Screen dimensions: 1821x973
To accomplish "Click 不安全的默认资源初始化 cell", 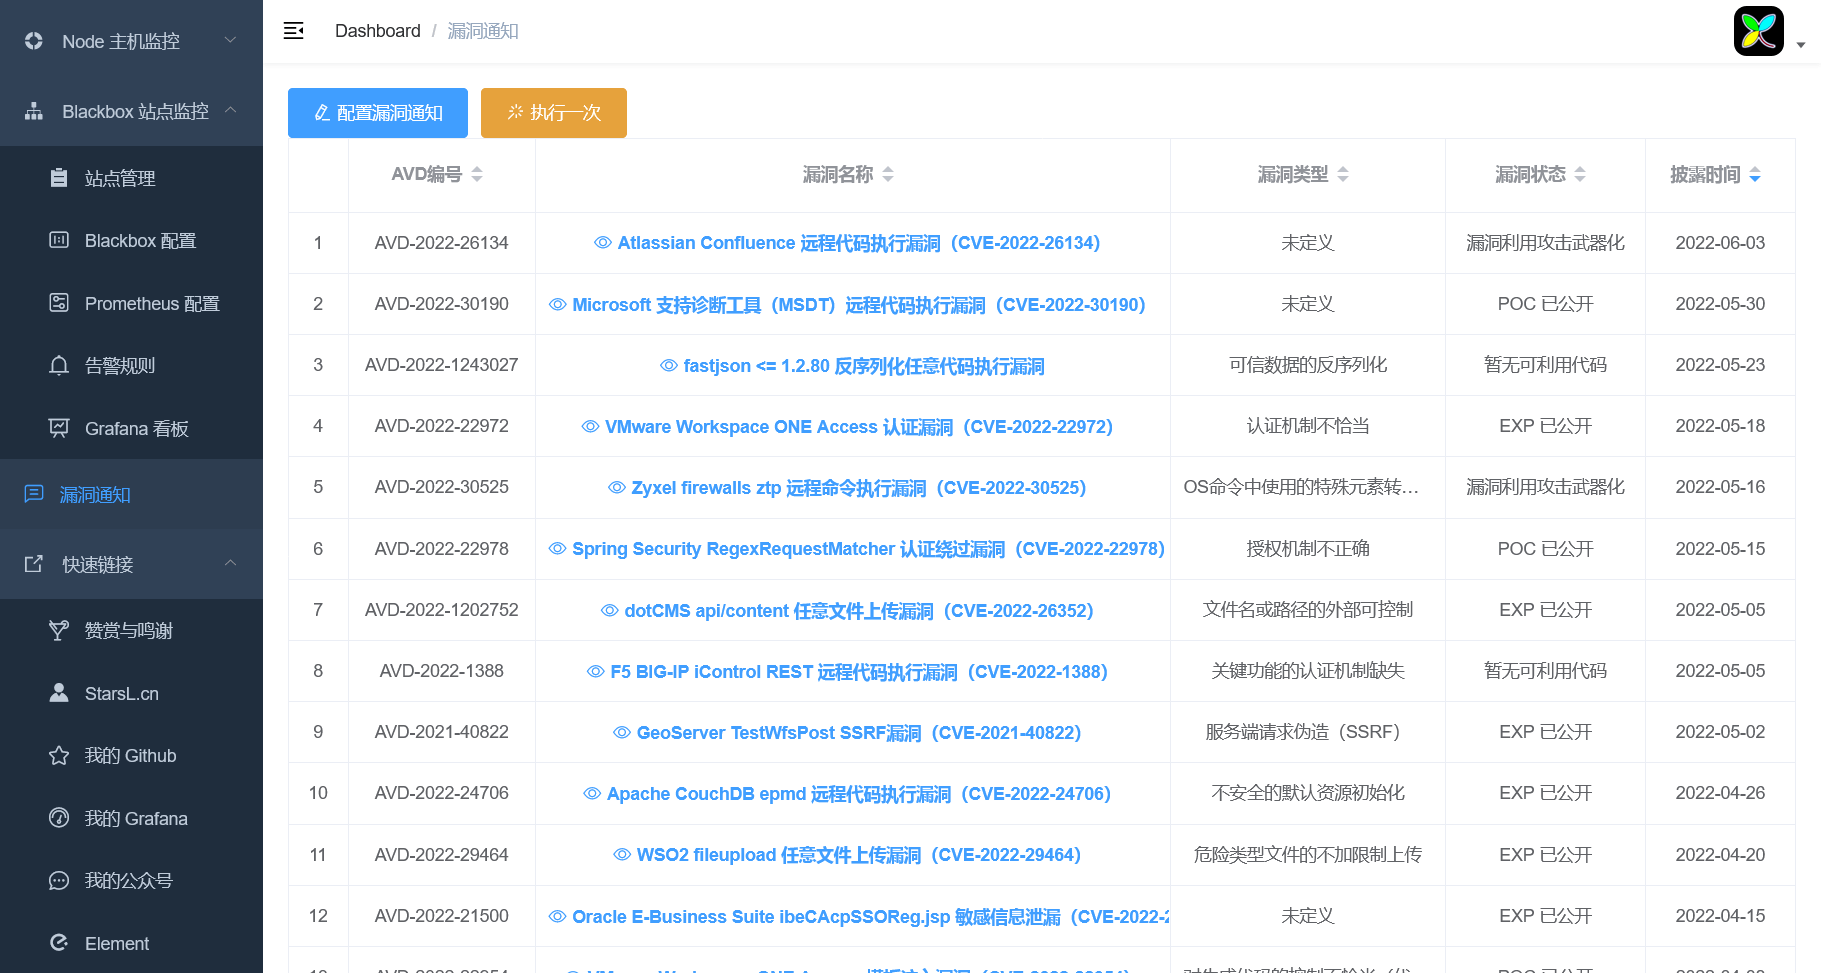I will click(x=1308, y=793).
